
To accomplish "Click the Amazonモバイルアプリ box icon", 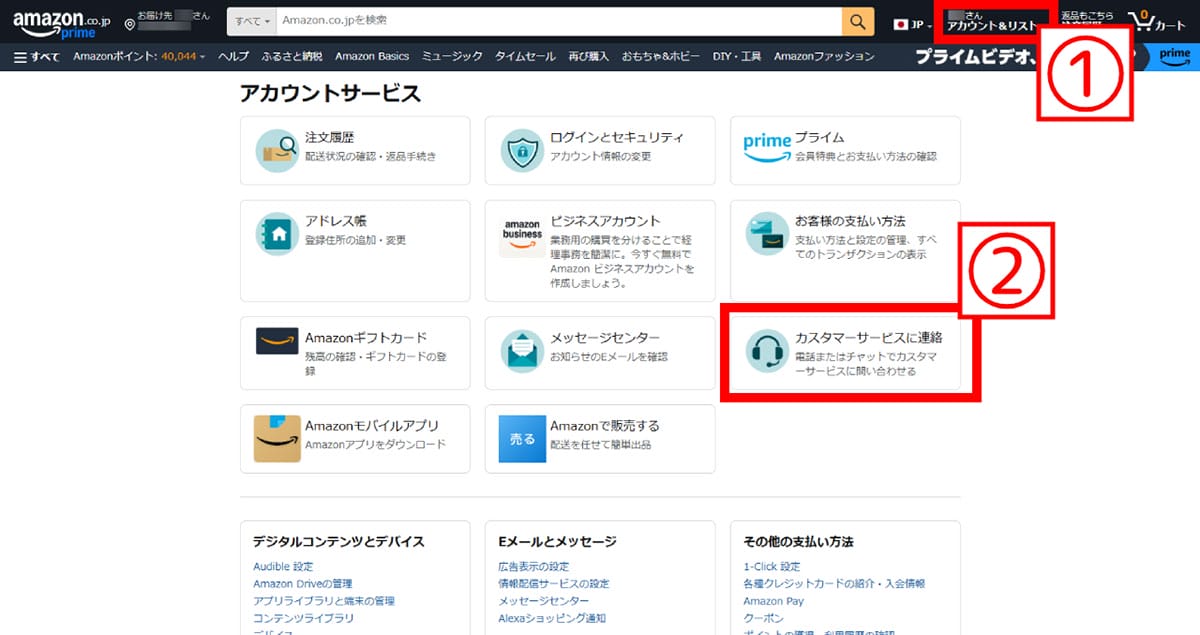I will [x=277, y=438].
